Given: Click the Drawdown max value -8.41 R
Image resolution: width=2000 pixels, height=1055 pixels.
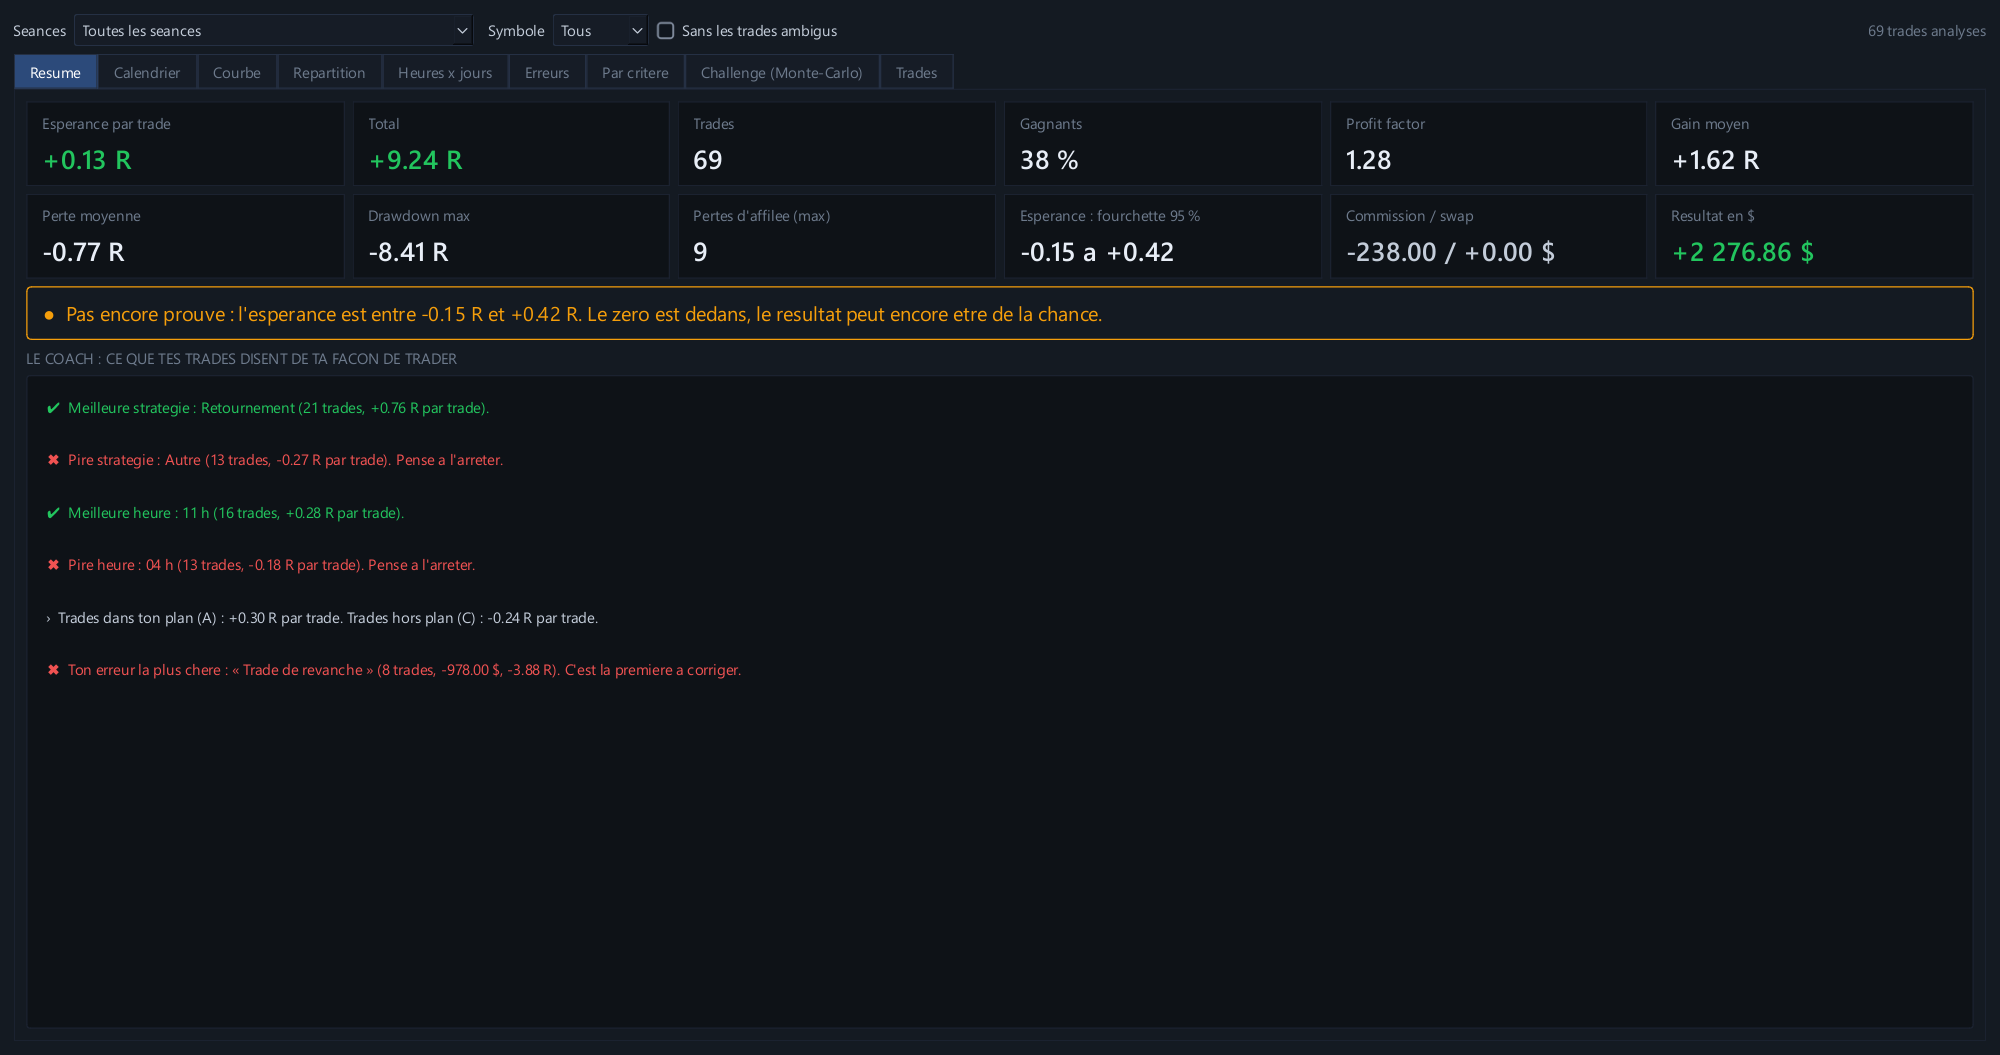Looking at the screenshot, I should (408, 252).
